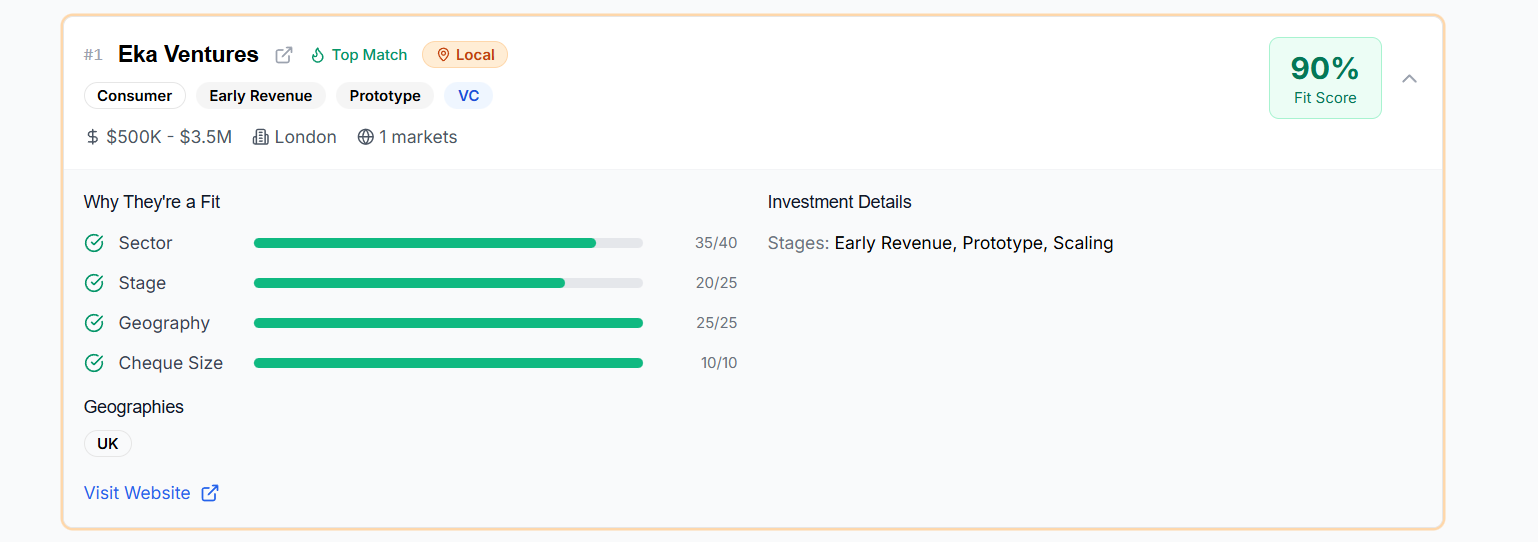Click the Prototype tag
1538x542 pixels.
[385, 96]
